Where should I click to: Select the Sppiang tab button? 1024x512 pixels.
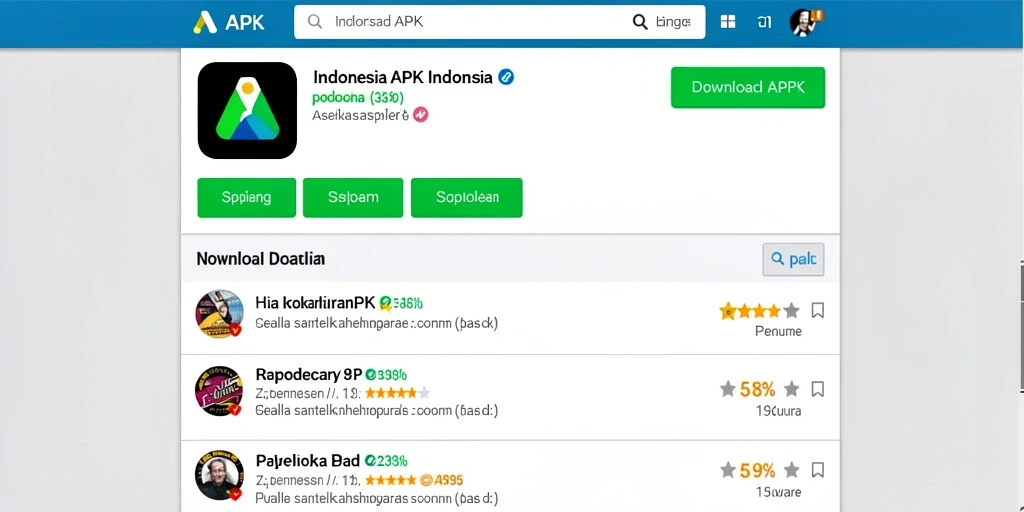click(x=246, y=197)
